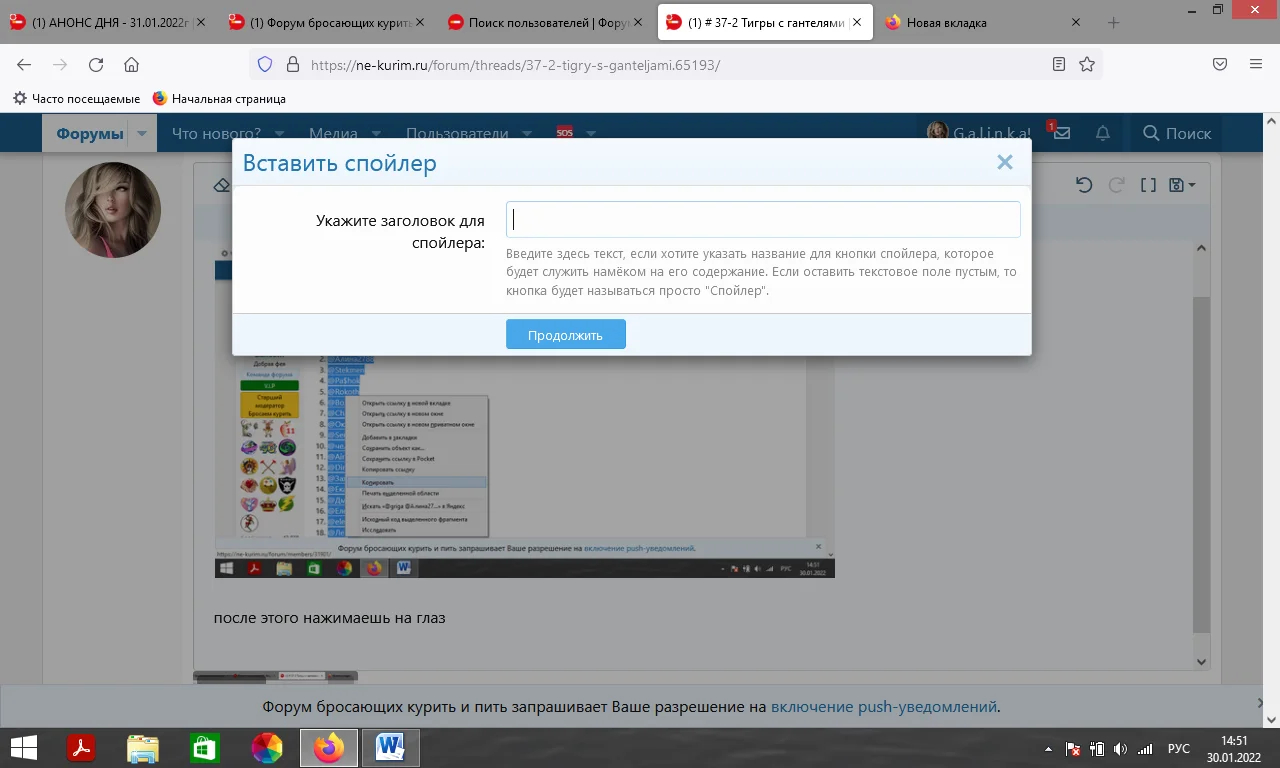Viewport: 1280px width, 768px height.
Task: Open the inbox envelope with 1 unread message
Action: click(x=1060, y=131)
